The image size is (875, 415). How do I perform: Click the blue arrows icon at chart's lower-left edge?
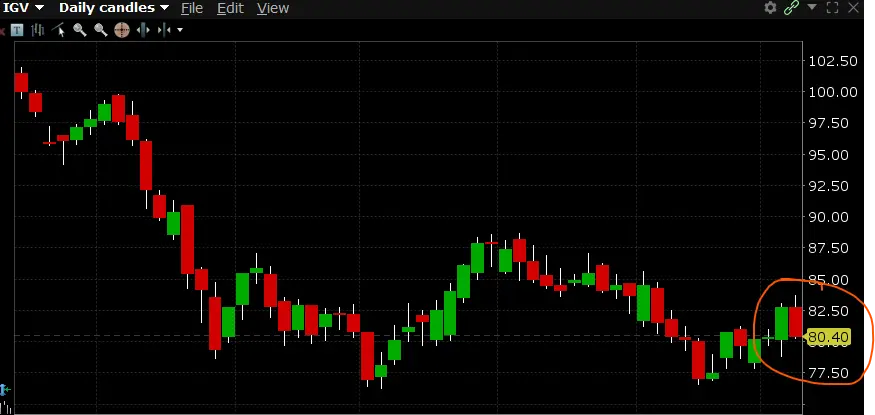coord(5,389)
